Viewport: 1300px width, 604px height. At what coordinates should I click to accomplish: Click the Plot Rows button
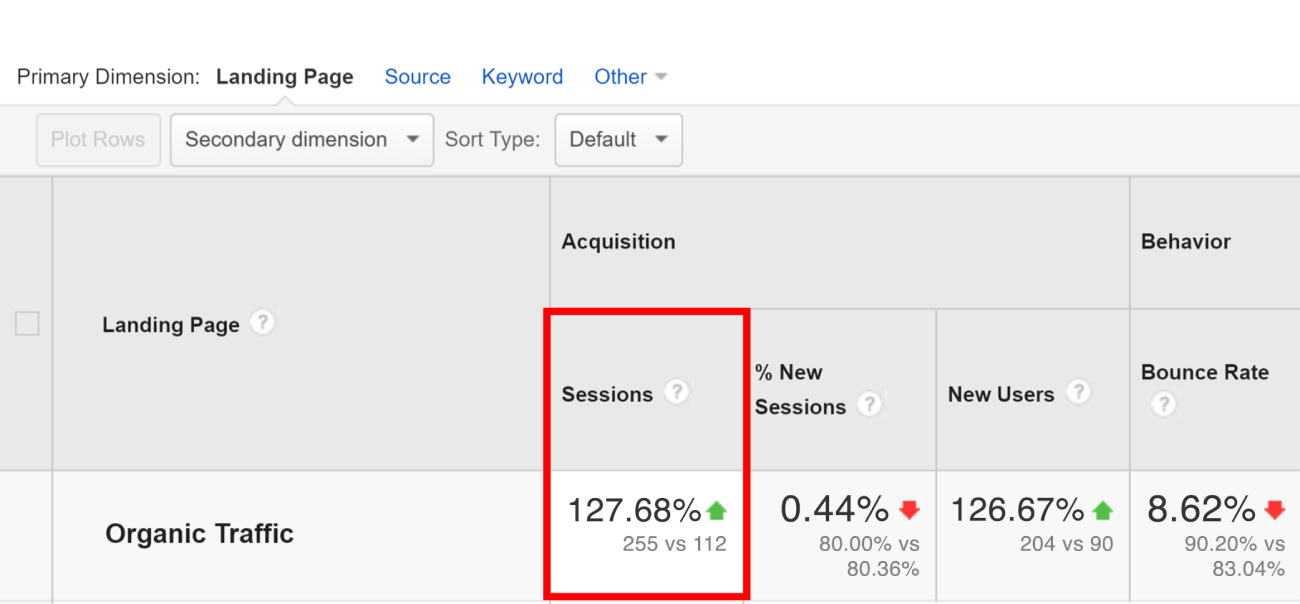point(98,140)
